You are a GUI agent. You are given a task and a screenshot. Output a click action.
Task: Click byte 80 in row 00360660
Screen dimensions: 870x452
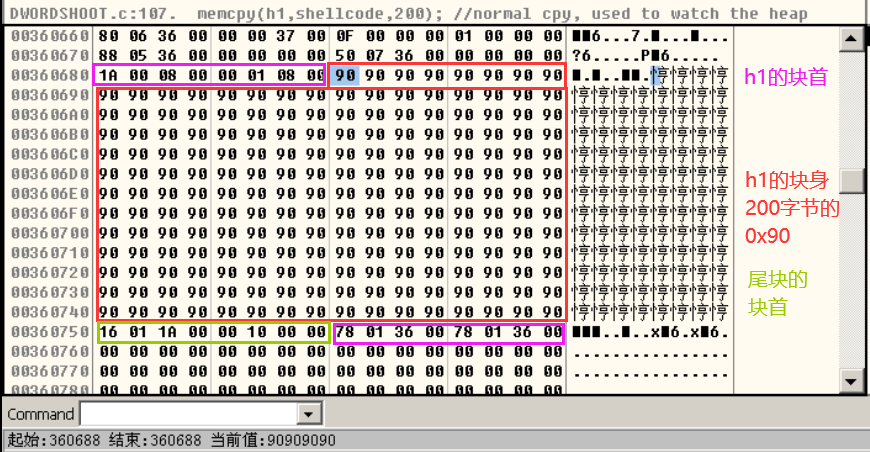click(108, 36)
